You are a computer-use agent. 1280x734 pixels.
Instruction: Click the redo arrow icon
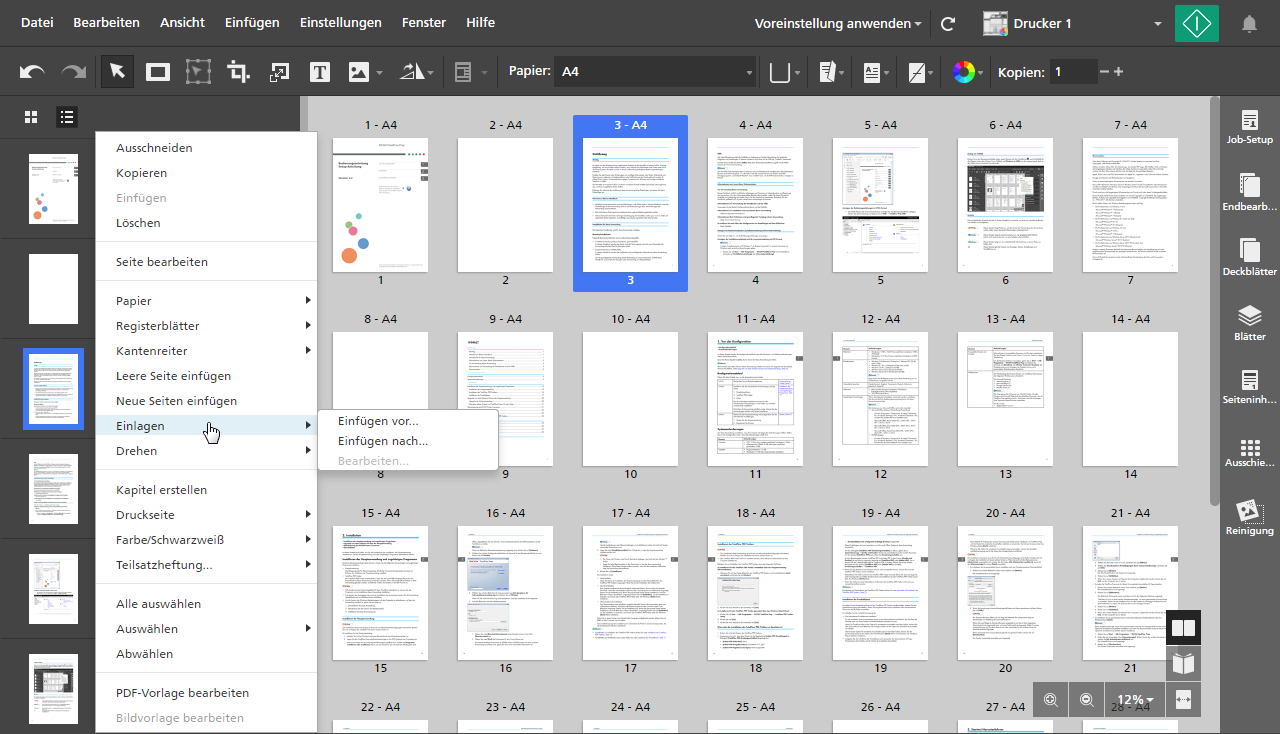[74, 72]
